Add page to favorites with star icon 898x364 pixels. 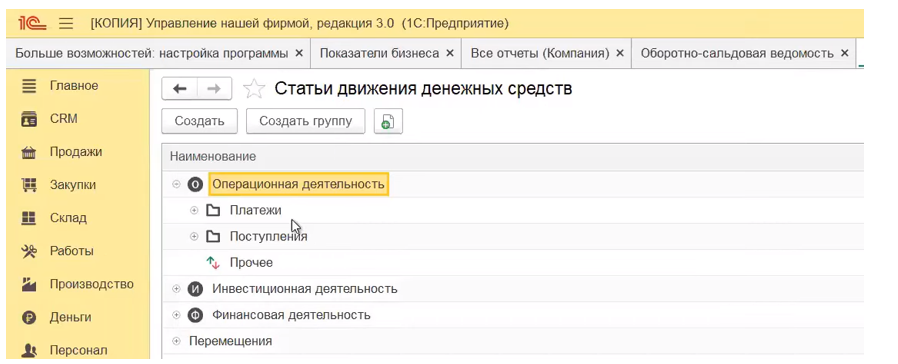point(254,89)
